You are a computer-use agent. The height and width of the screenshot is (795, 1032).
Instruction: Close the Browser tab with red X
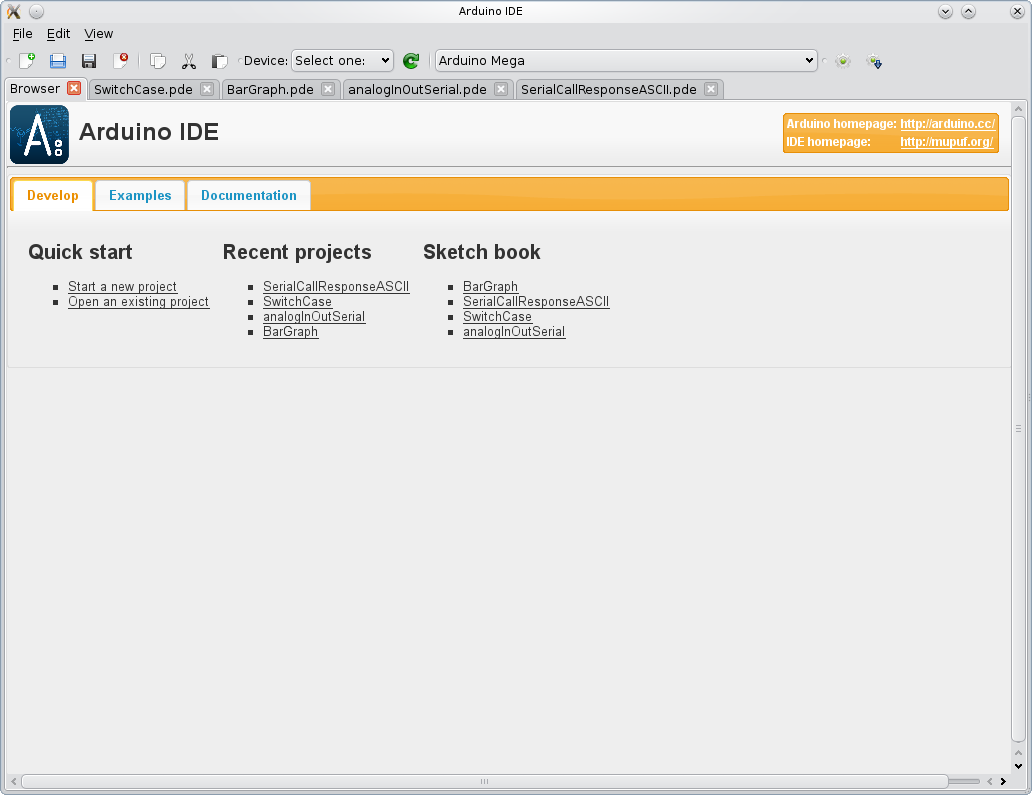(x=74, y=88)
